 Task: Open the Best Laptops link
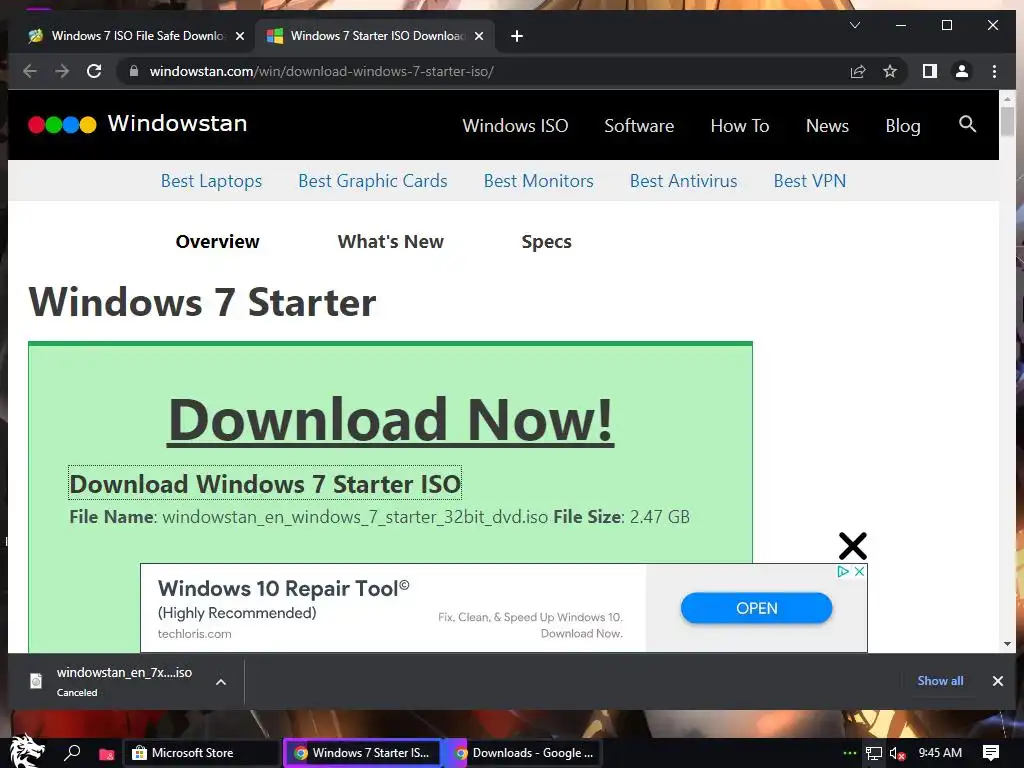(211, 181)
